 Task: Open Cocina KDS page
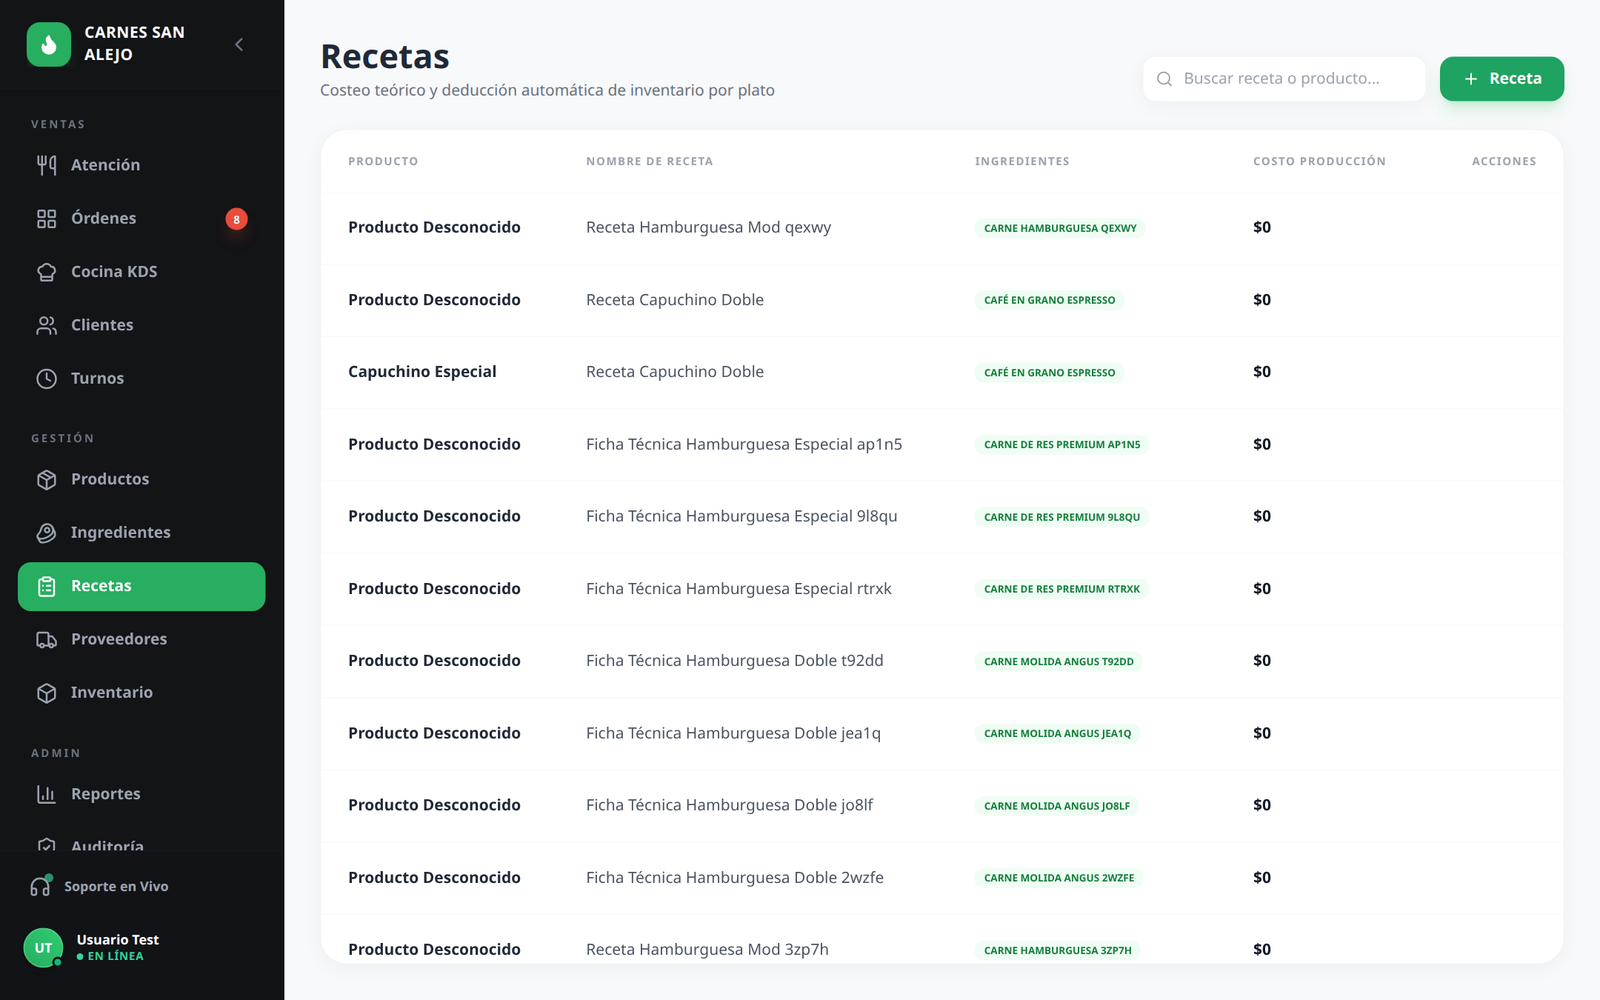coord(141,272)
